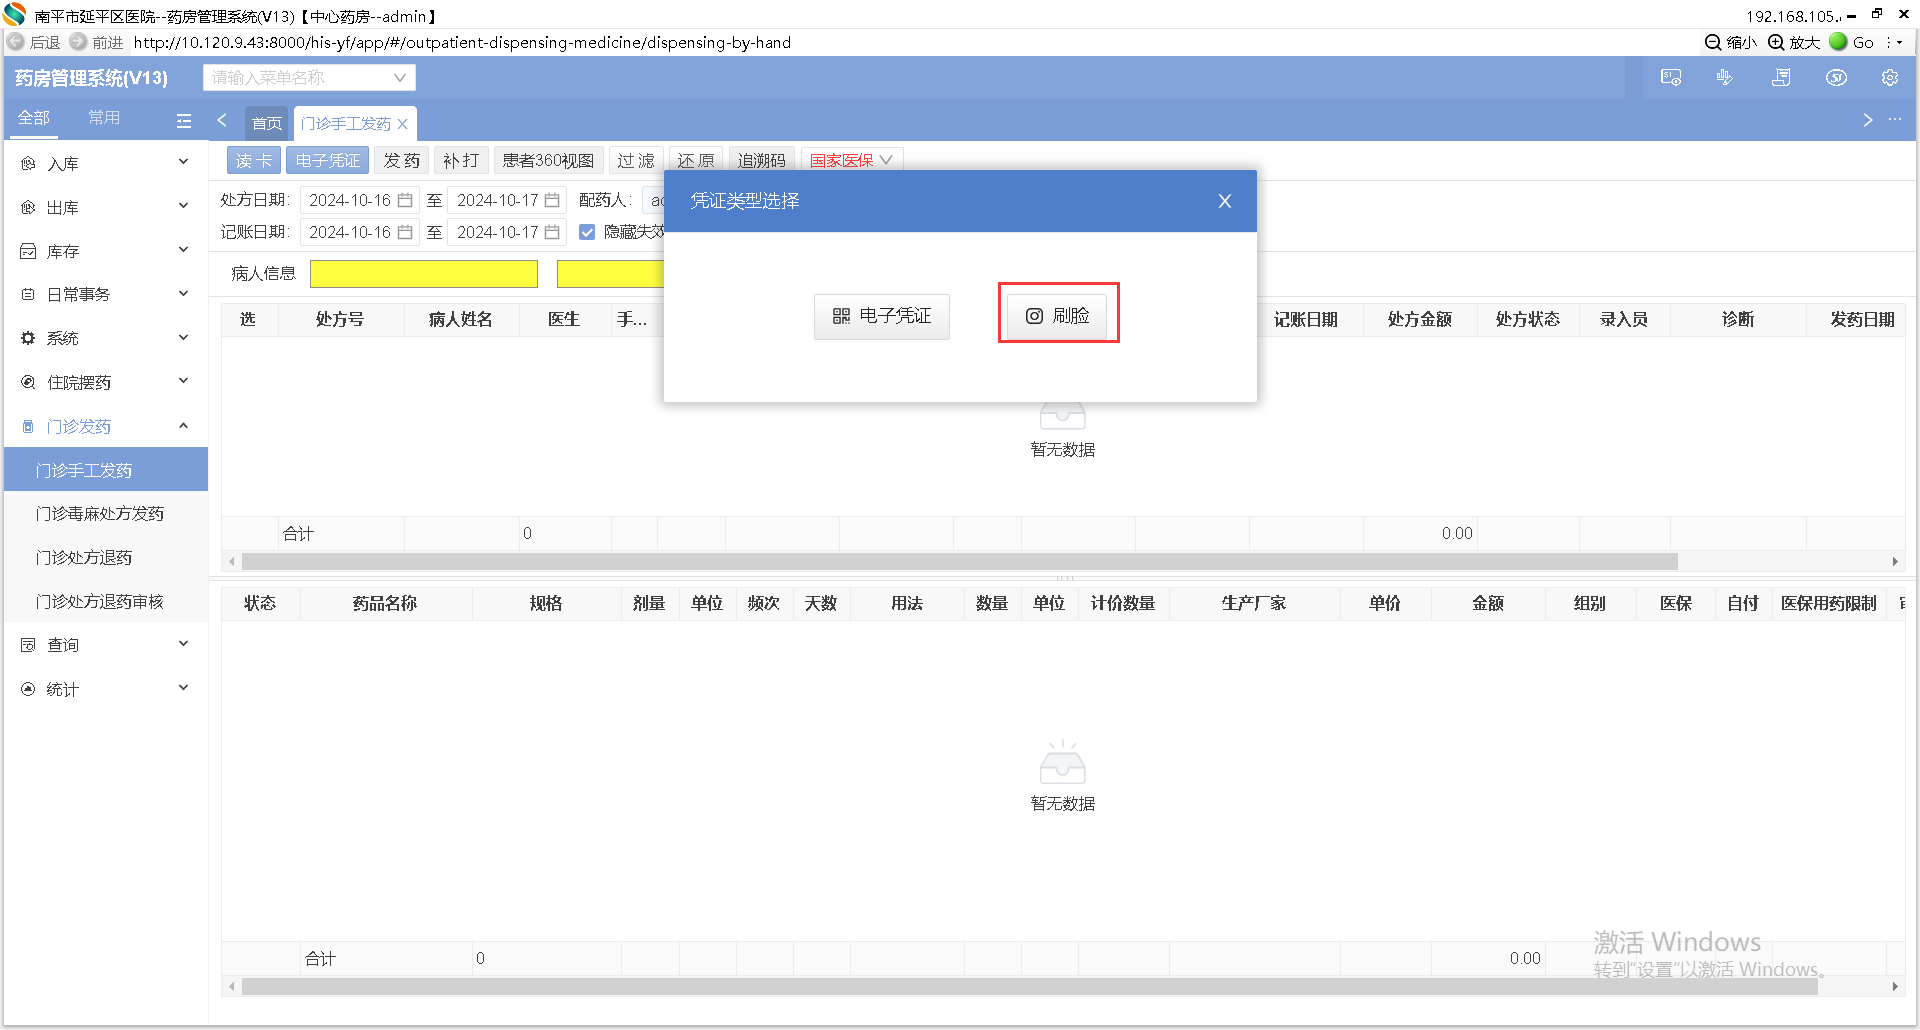Image resolution: width=1920 pixels, height=1030 pixels.
Task: Click the drug detail table horizontal scrollbar
Action: coord(1030,987)
